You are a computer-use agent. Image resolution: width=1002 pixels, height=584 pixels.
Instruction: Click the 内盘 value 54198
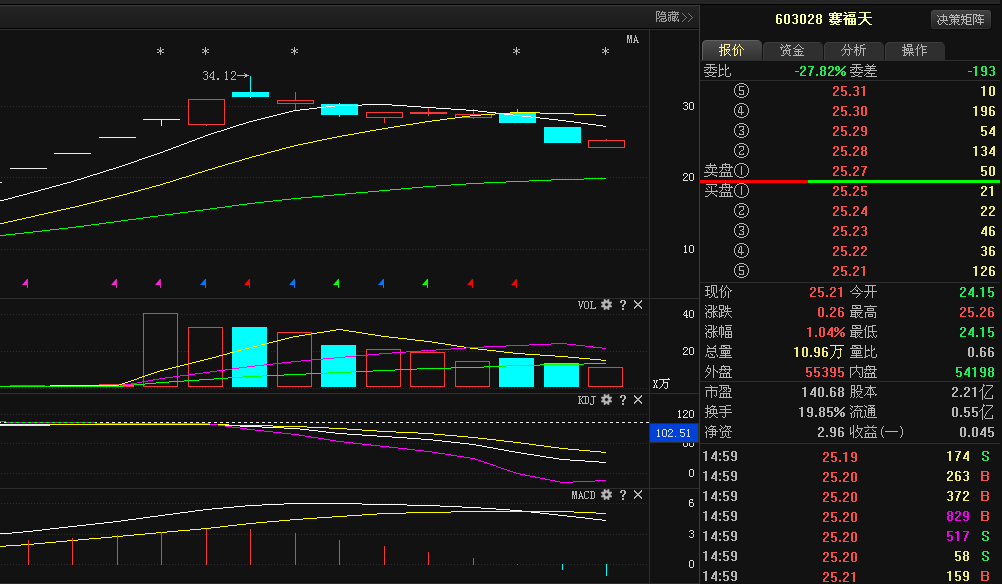coord(975,372)
